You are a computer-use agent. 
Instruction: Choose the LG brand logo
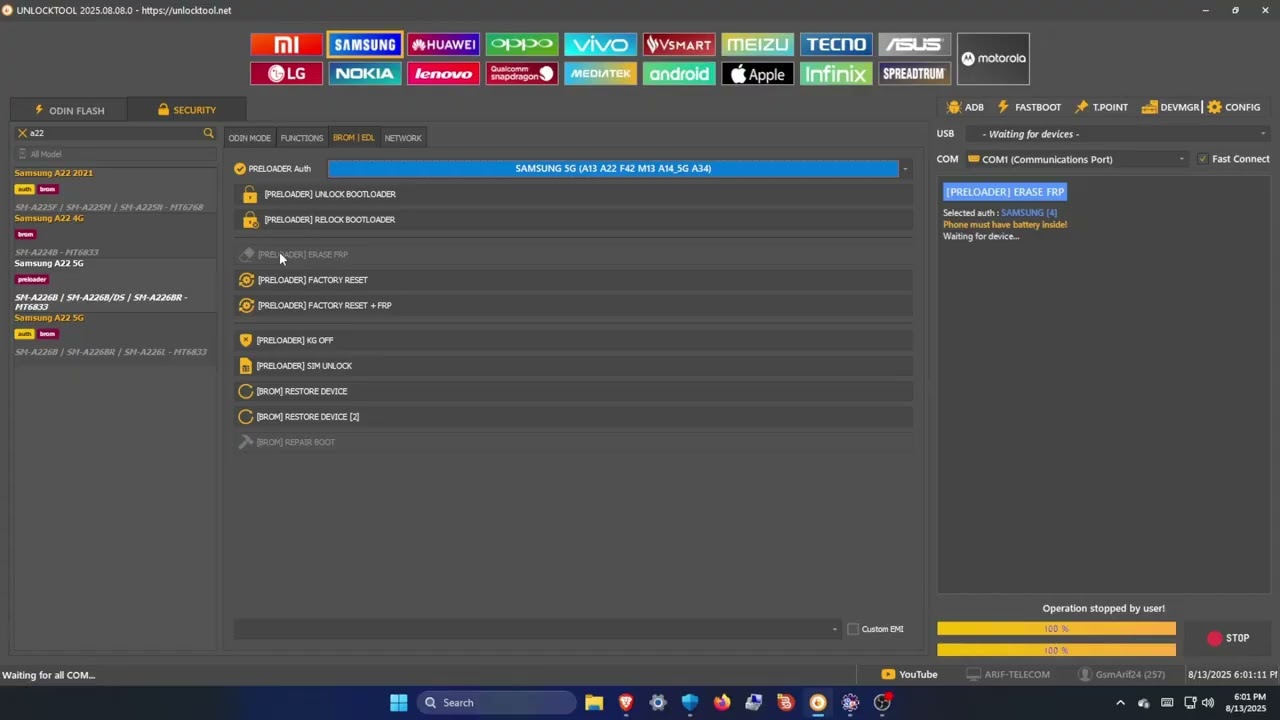click(287, 74)
